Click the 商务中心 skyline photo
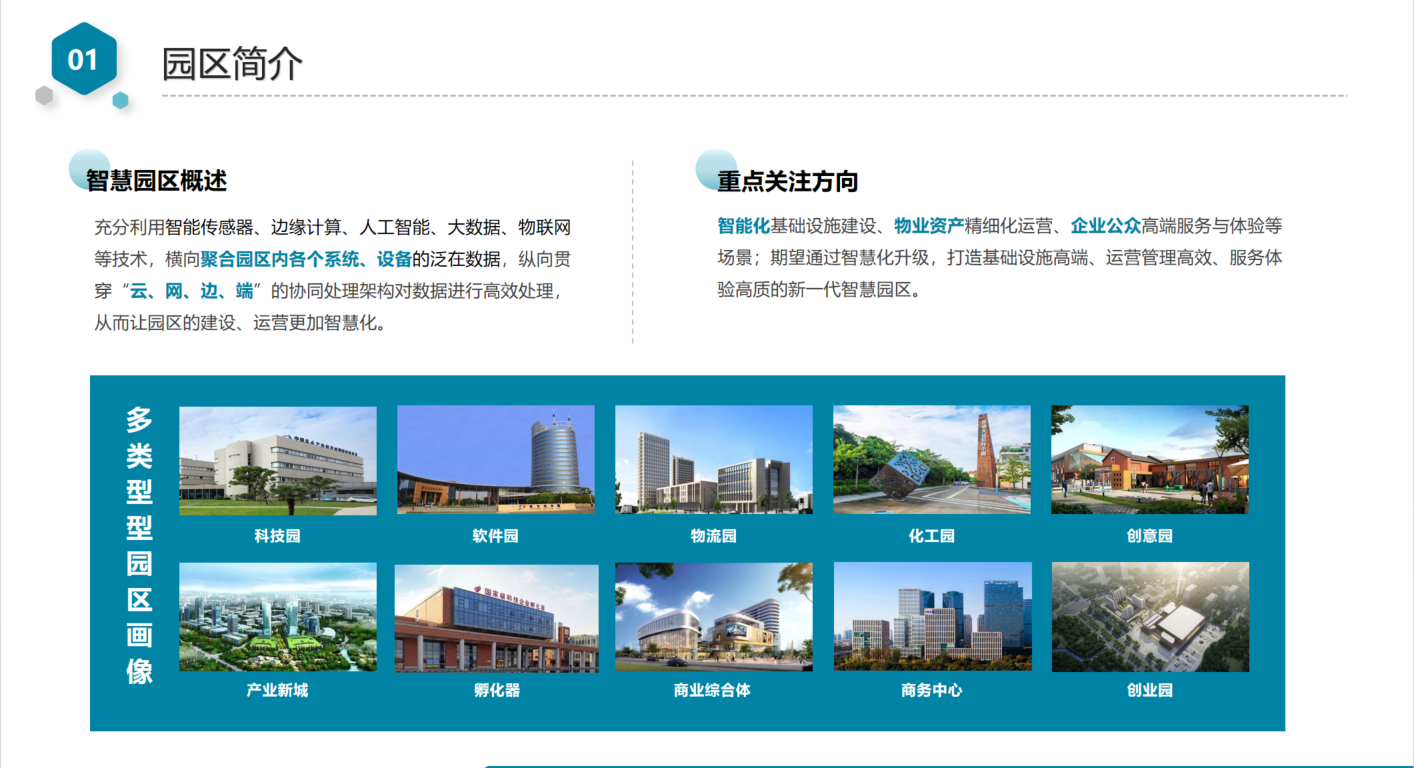This screenshot has height=768, width=1414. (932, 615)
